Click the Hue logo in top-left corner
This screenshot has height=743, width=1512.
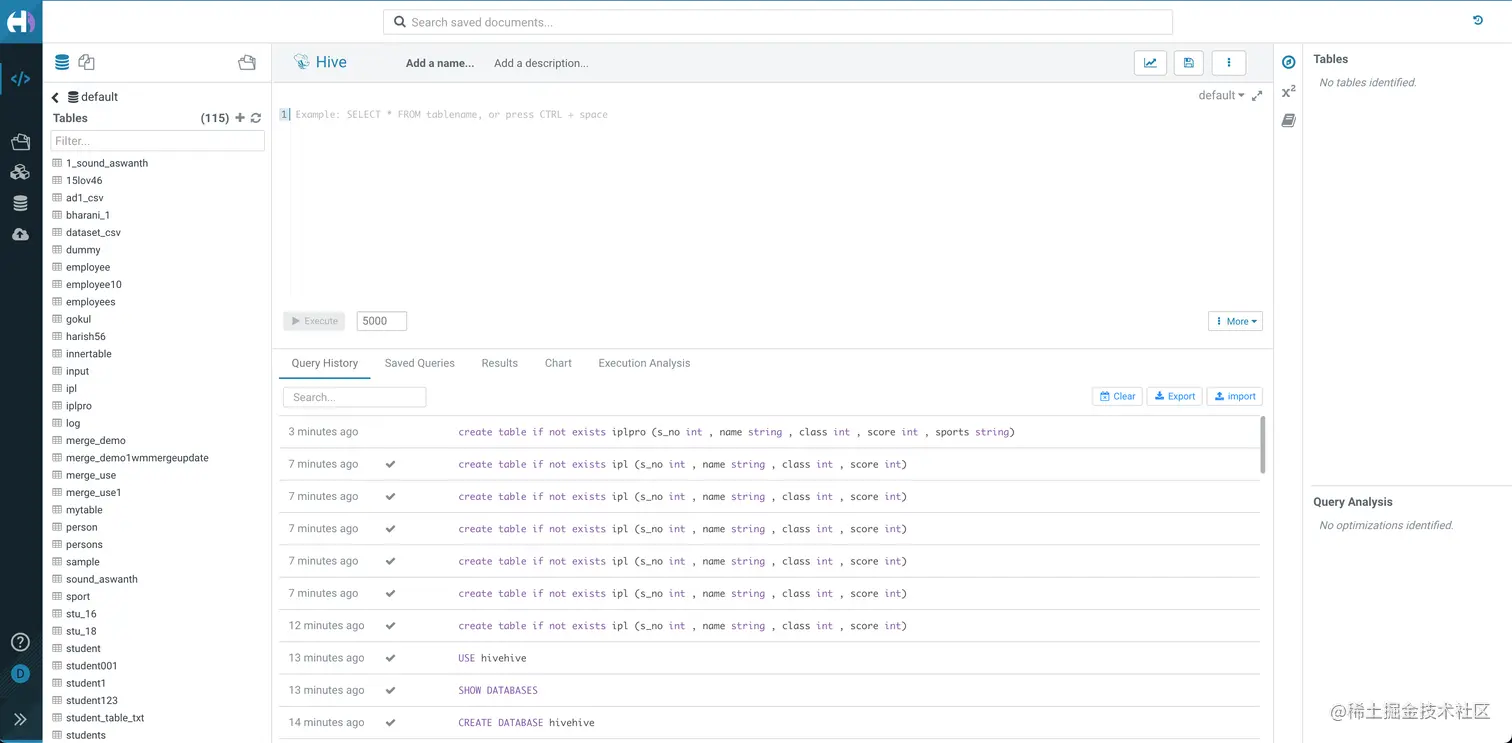coord(20,21)
